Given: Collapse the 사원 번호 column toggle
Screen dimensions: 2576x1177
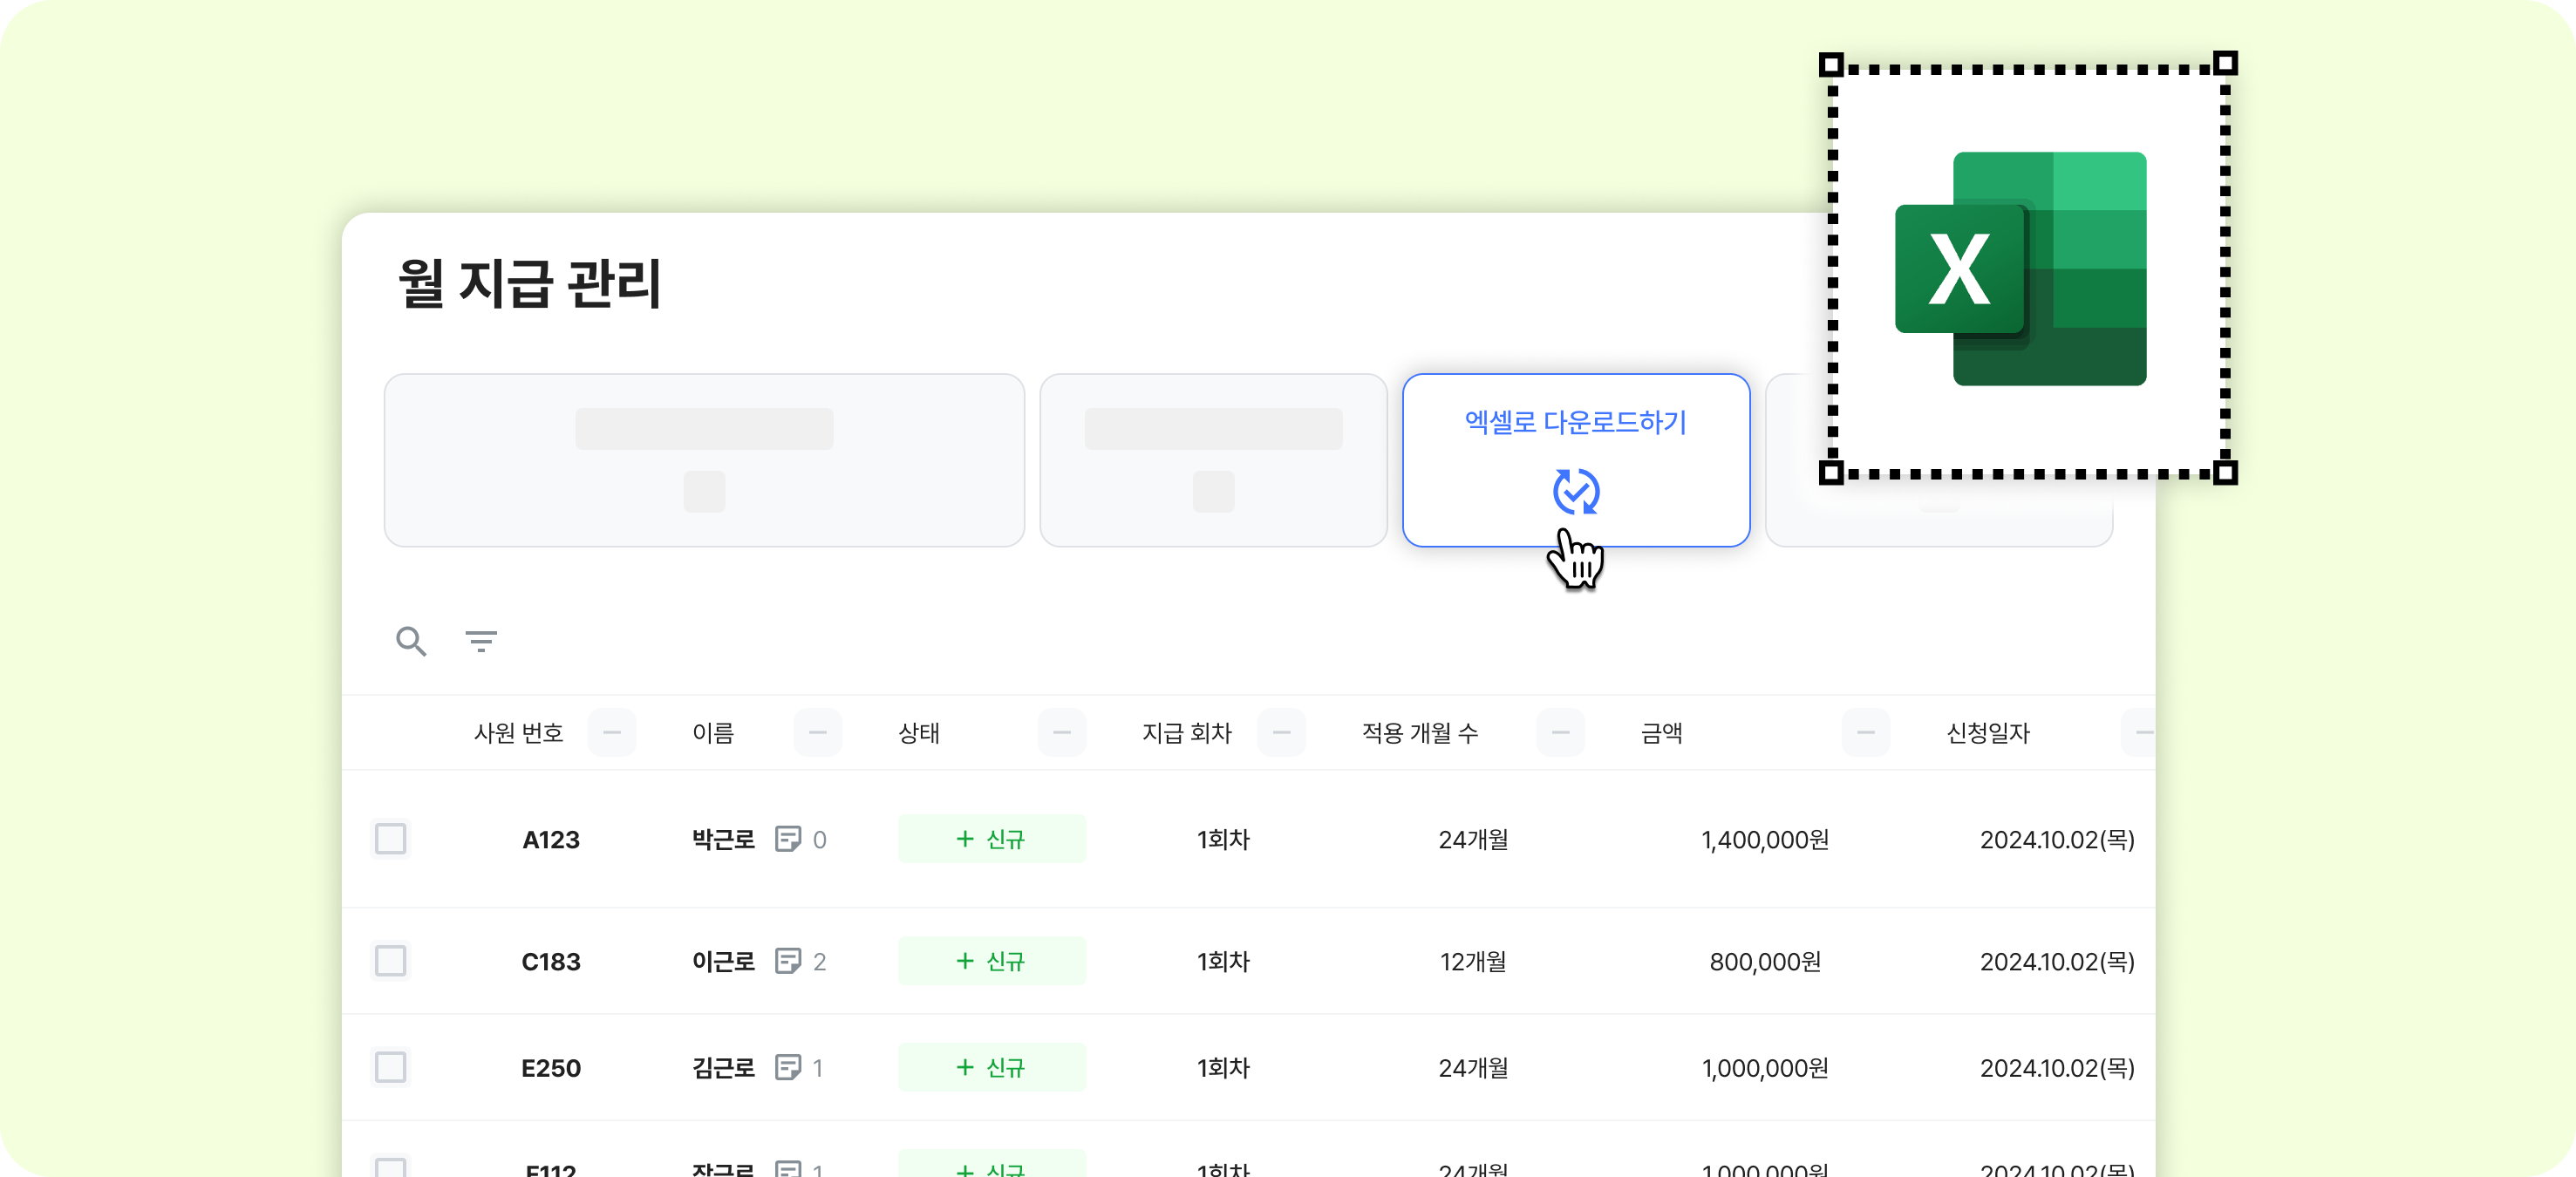Looking at the screenshot, I should (612, 732).
